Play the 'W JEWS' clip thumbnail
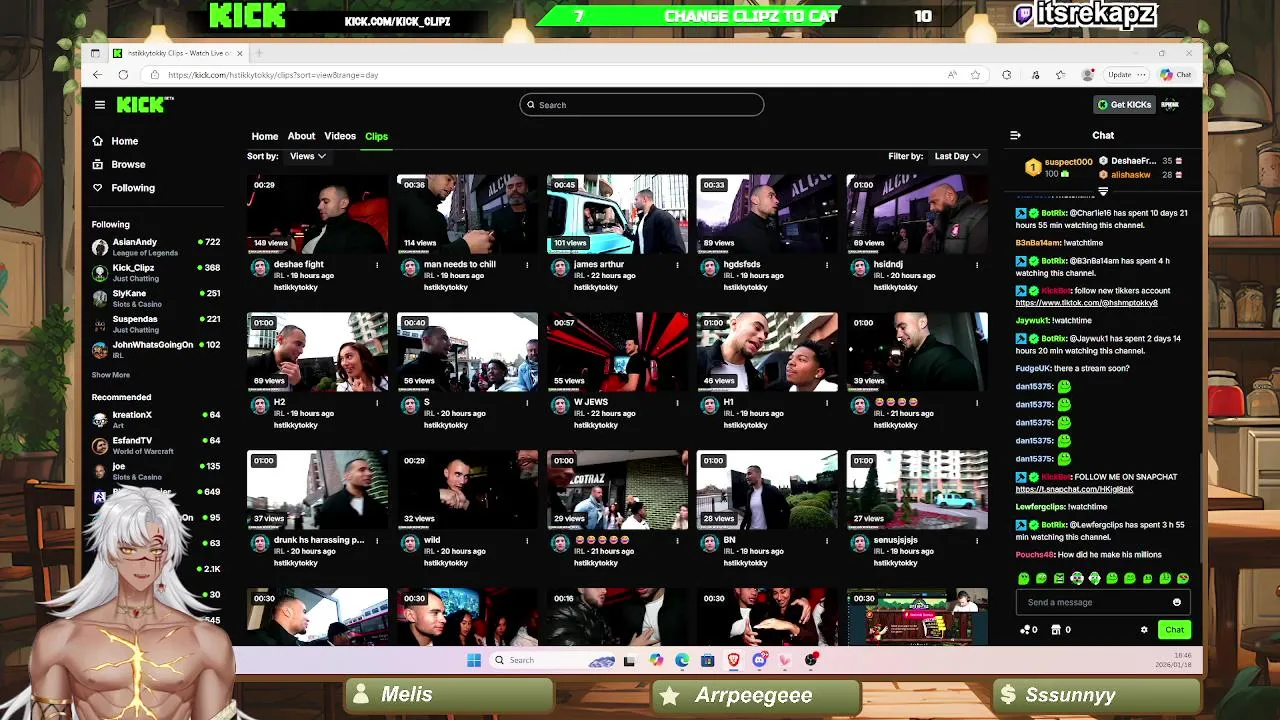The height and width of the screenshot is (720, 1280). pyautogui.click(x=617, y=352)
